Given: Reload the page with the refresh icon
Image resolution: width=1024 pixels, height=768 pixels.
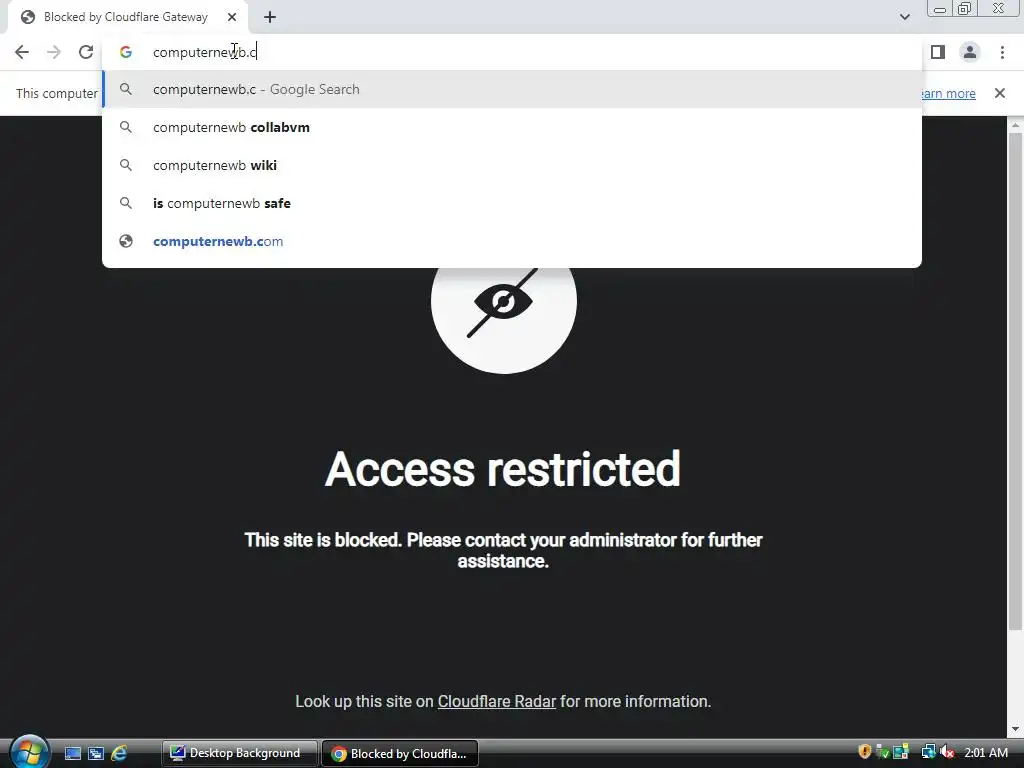Looking at the screenshot, I should tap(86, 52).
